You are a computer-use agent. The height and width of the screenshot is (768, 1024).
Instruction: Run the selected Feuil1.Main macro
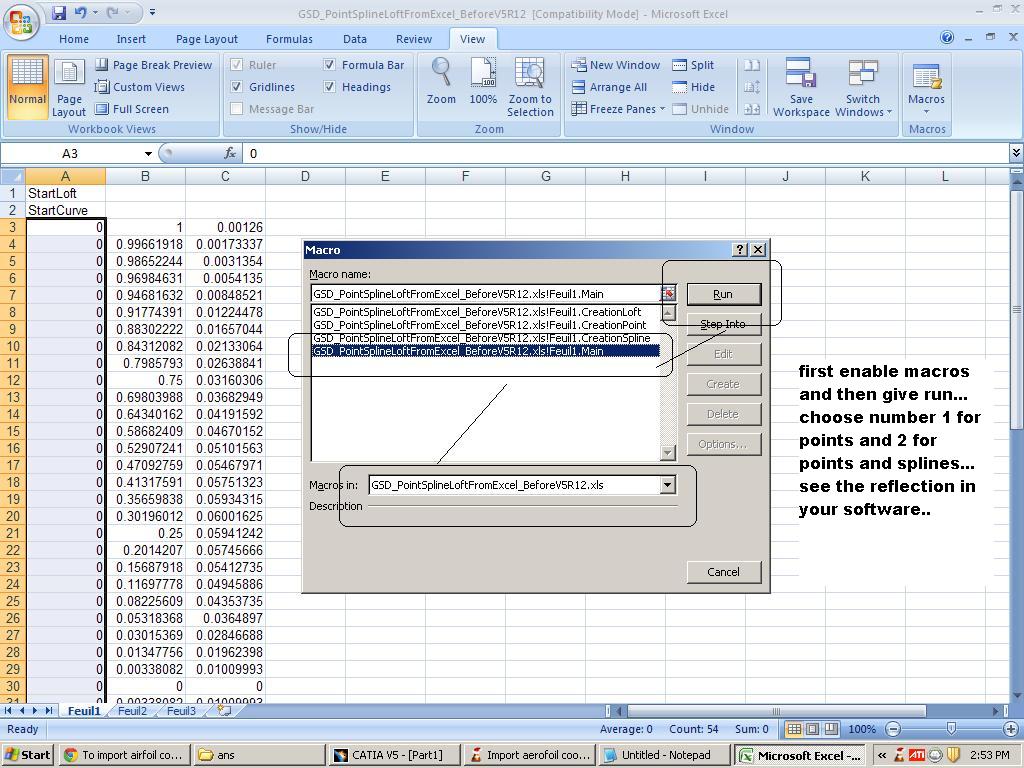pos(723,293)
